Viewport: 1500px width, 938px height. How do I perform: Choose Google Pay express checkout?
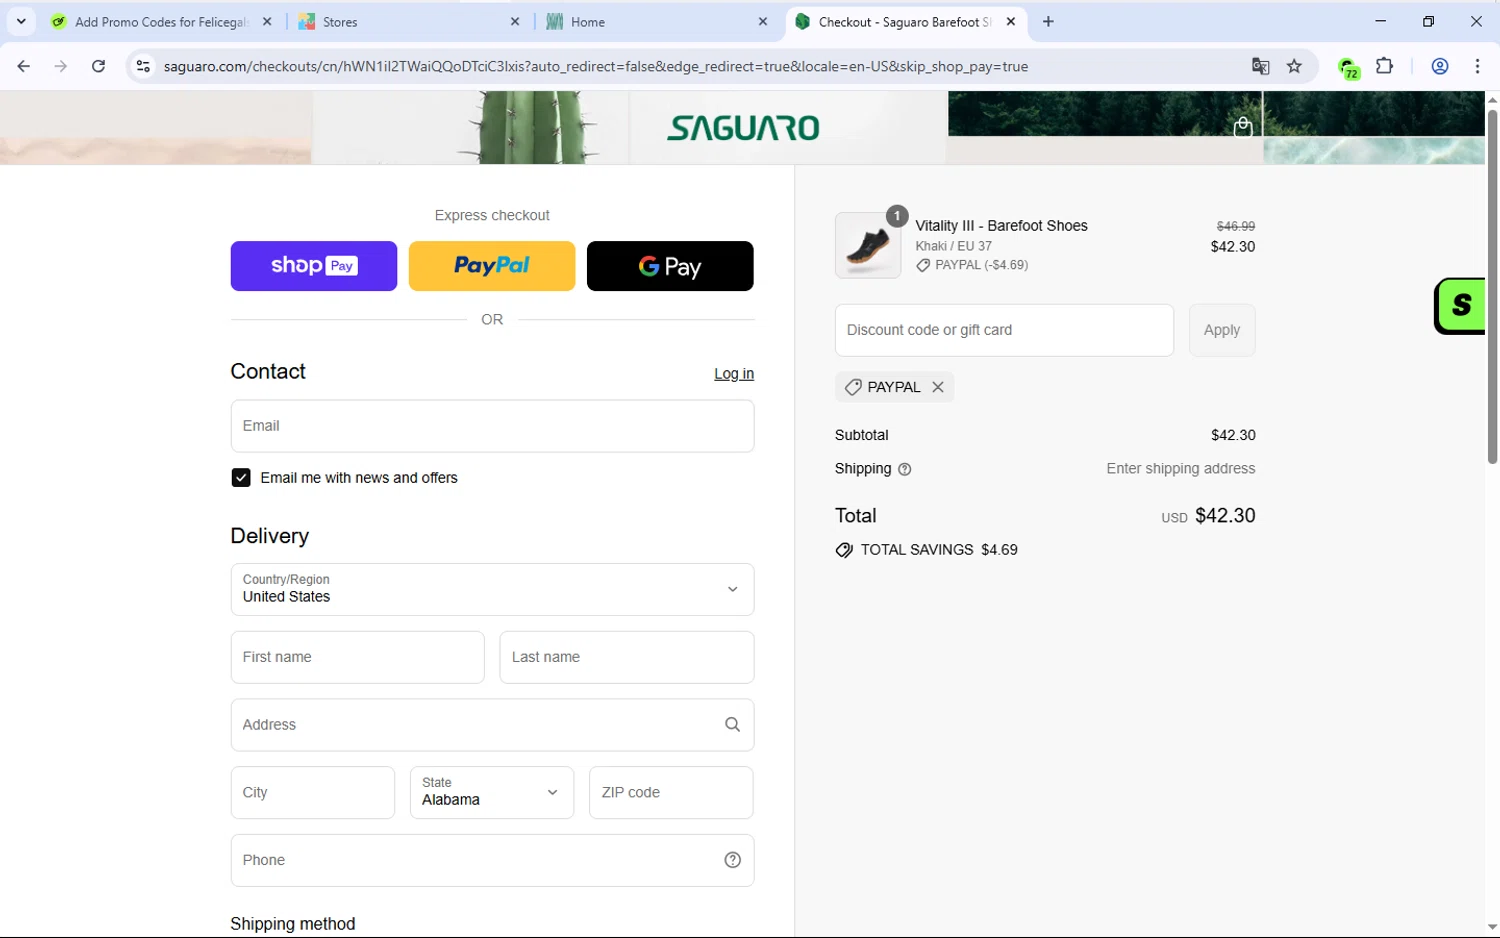[670, 266]
